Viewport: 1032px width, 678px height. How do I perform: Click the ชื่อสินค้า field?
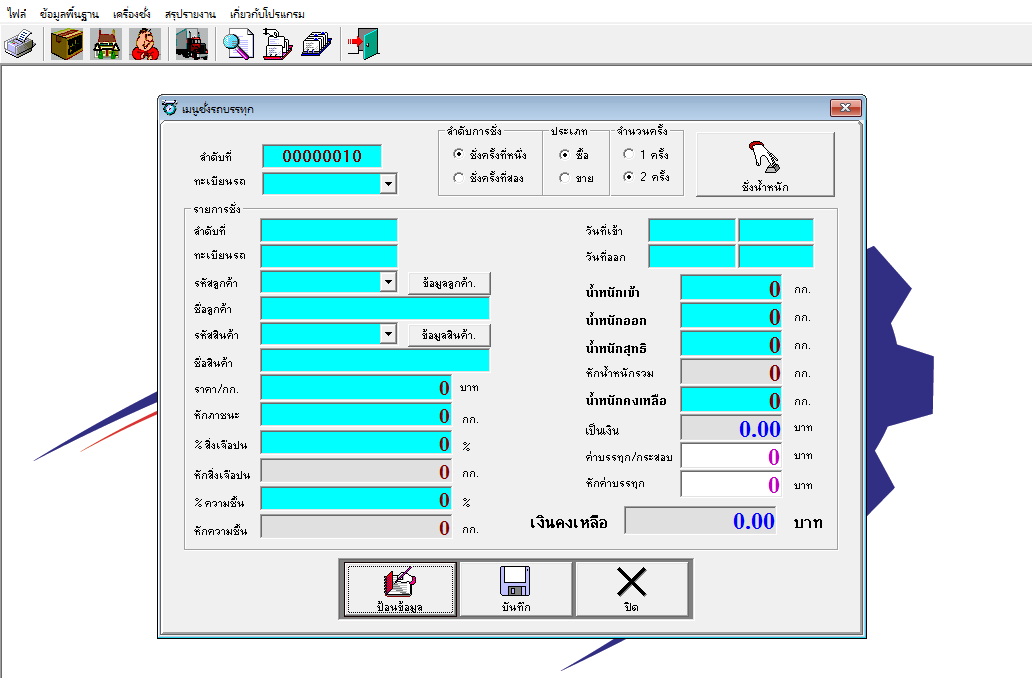coord(375,361)
